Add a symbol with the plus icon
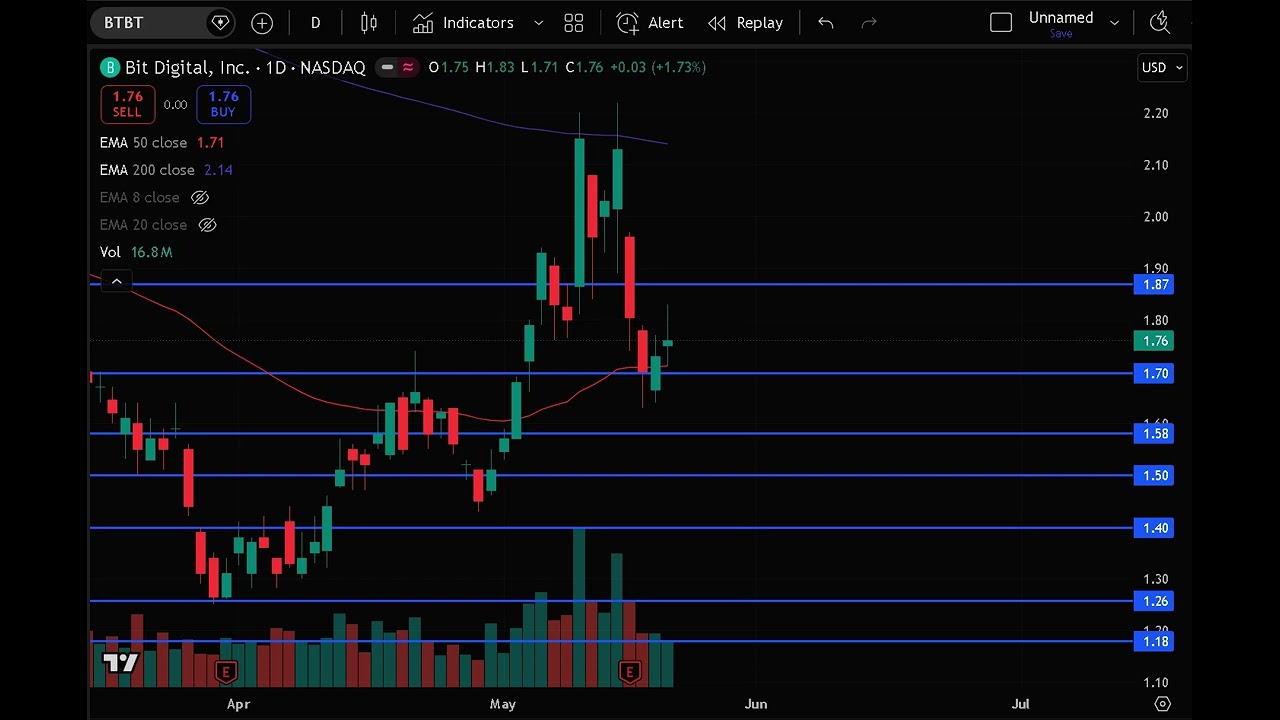Image resolution: width=1280 pixels, height=720 pixels. click(262, 22)
